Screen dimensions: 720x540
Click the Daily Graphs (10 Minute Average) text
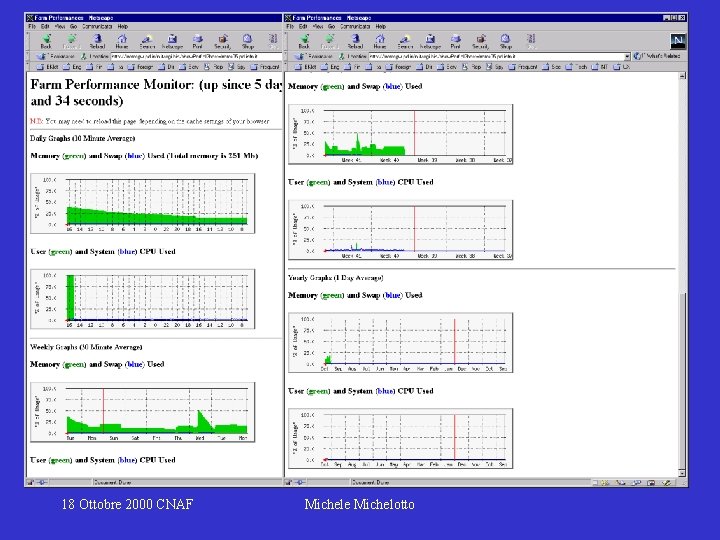(83, 138)
